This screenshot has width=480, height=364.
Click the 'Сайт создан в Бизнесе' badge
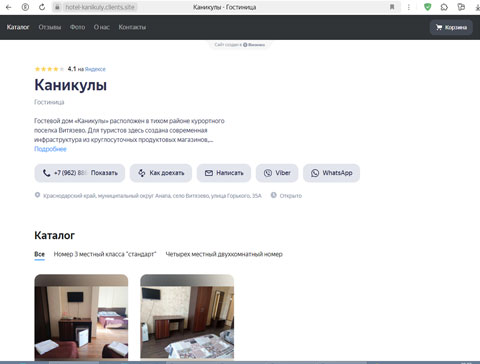(240, 45)
